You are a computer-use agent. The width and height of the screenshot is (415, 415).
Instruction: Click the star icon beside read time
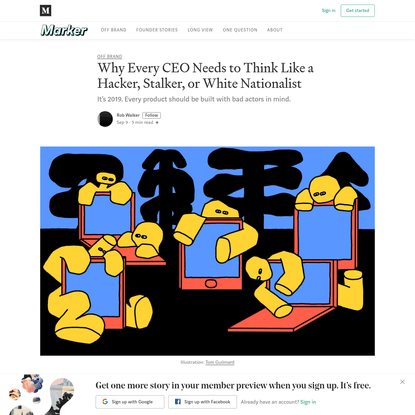157,123
